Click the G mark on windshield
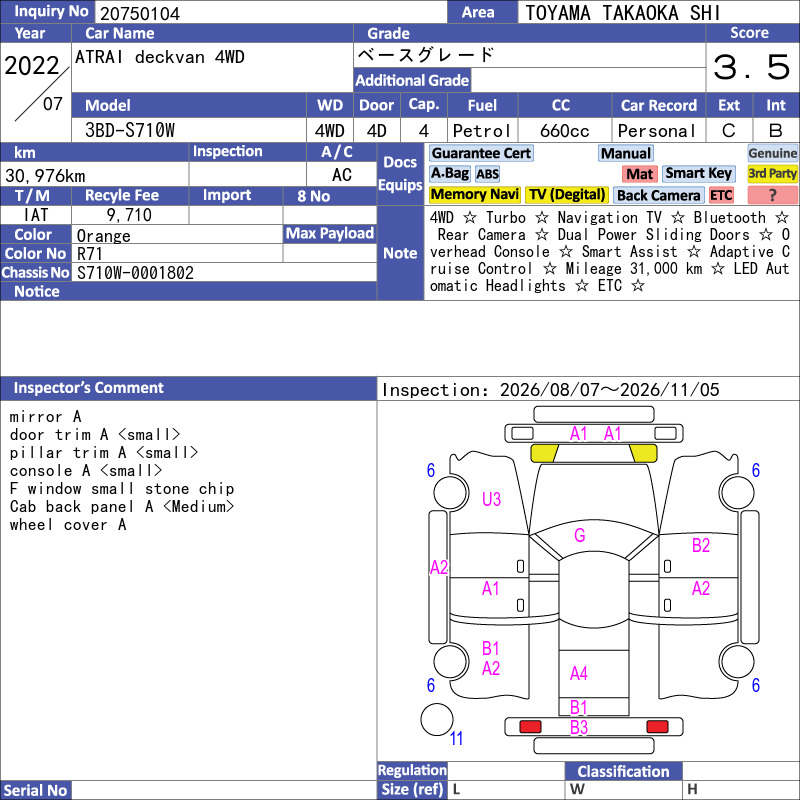This screenshot has width=800, height=800. click(580, 535)
